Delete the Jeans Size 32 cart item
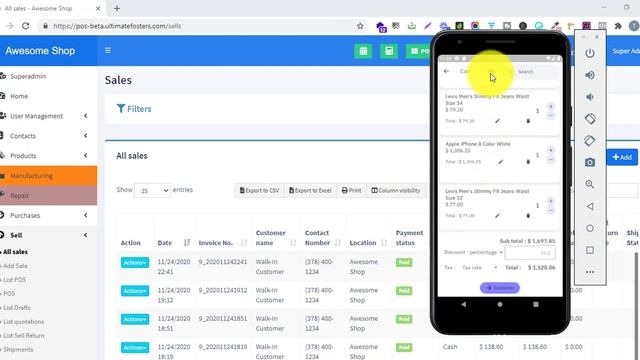Viewport: 640px width, 360px height. (x=528, y=216)
